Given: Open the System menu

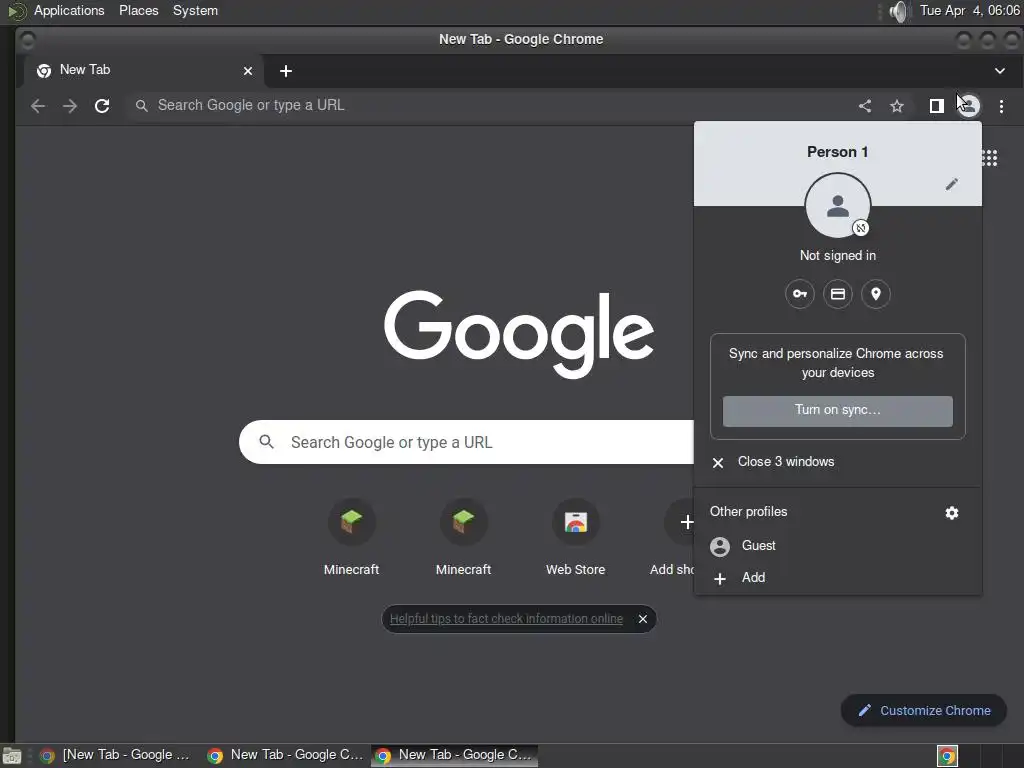Looking at the screenshot, I should 195,10.
